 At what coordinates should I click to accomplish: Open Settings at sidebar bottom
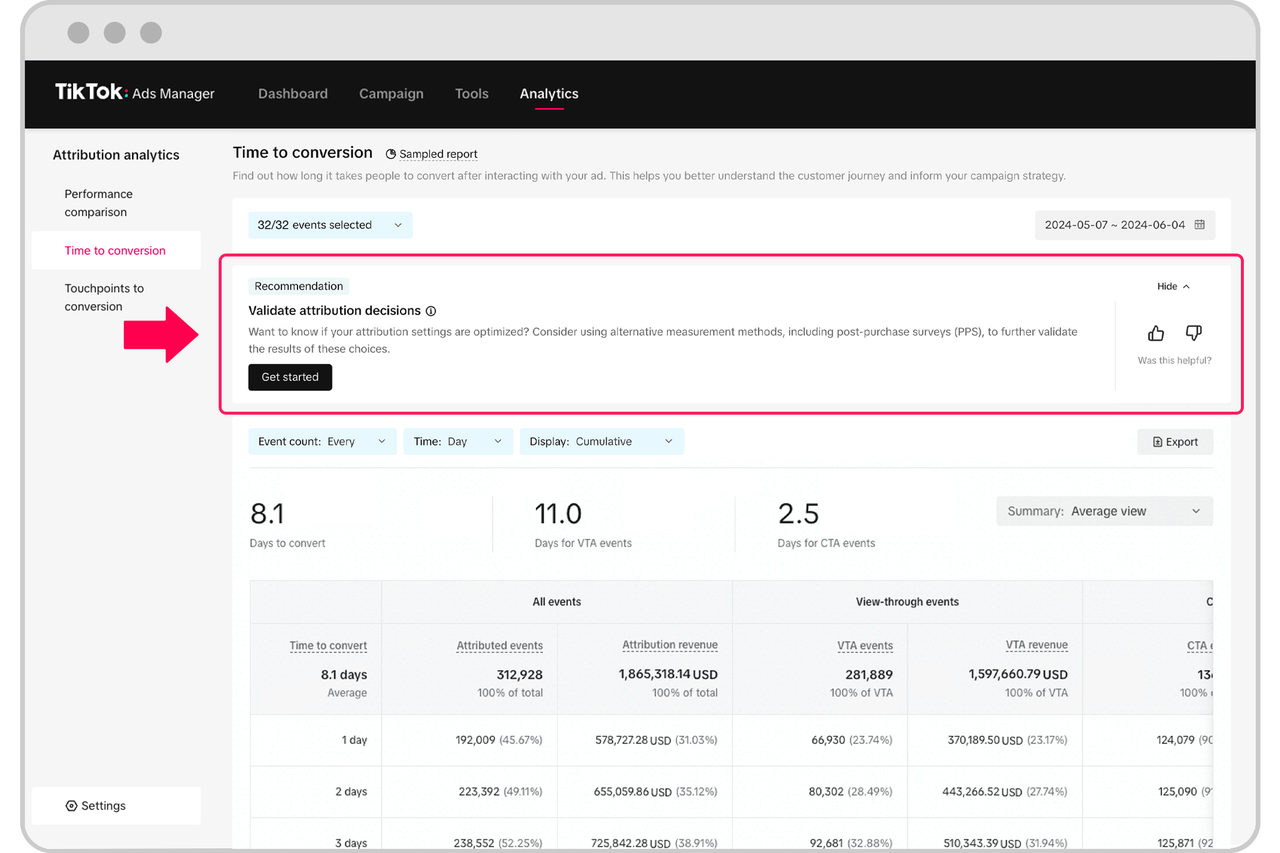coord(116,806)
